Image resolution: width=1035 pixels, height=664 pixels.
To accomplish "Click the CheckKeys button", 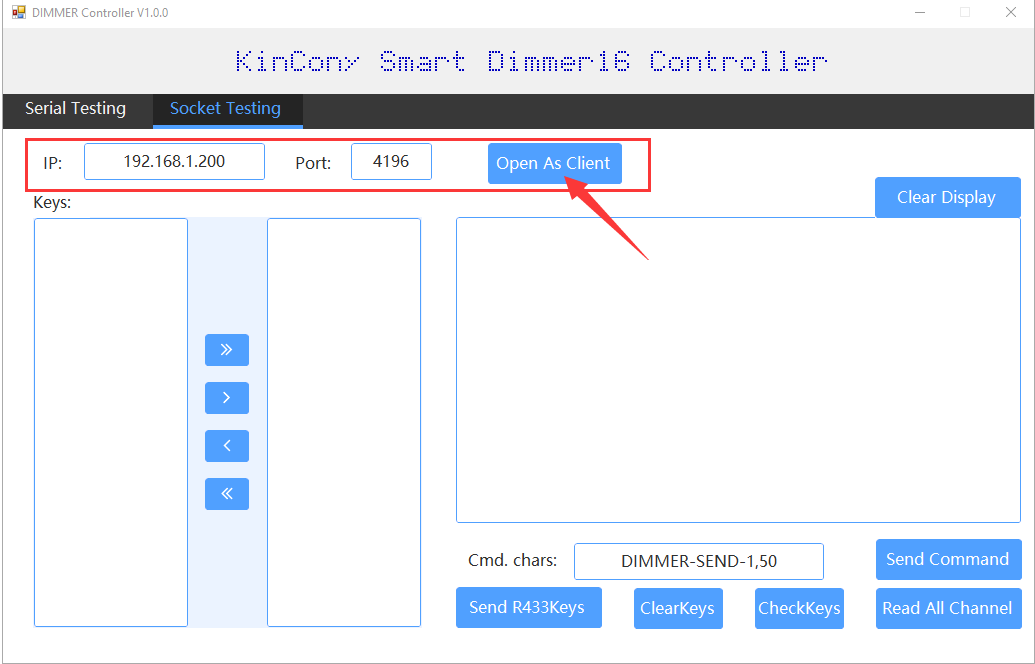I will [799, 608].
